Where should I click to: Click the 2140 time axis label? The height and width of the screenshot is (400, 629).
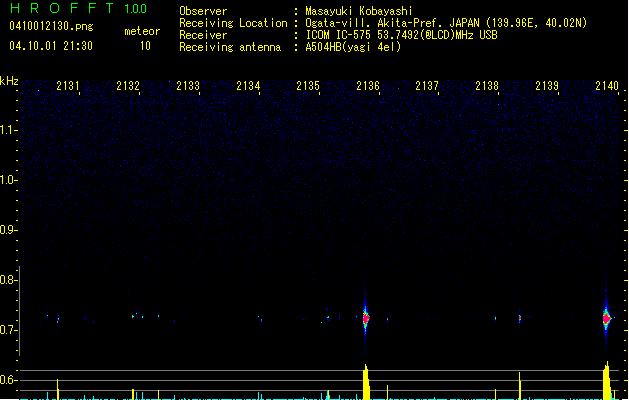pyautogui.click(x=607, y=86)
